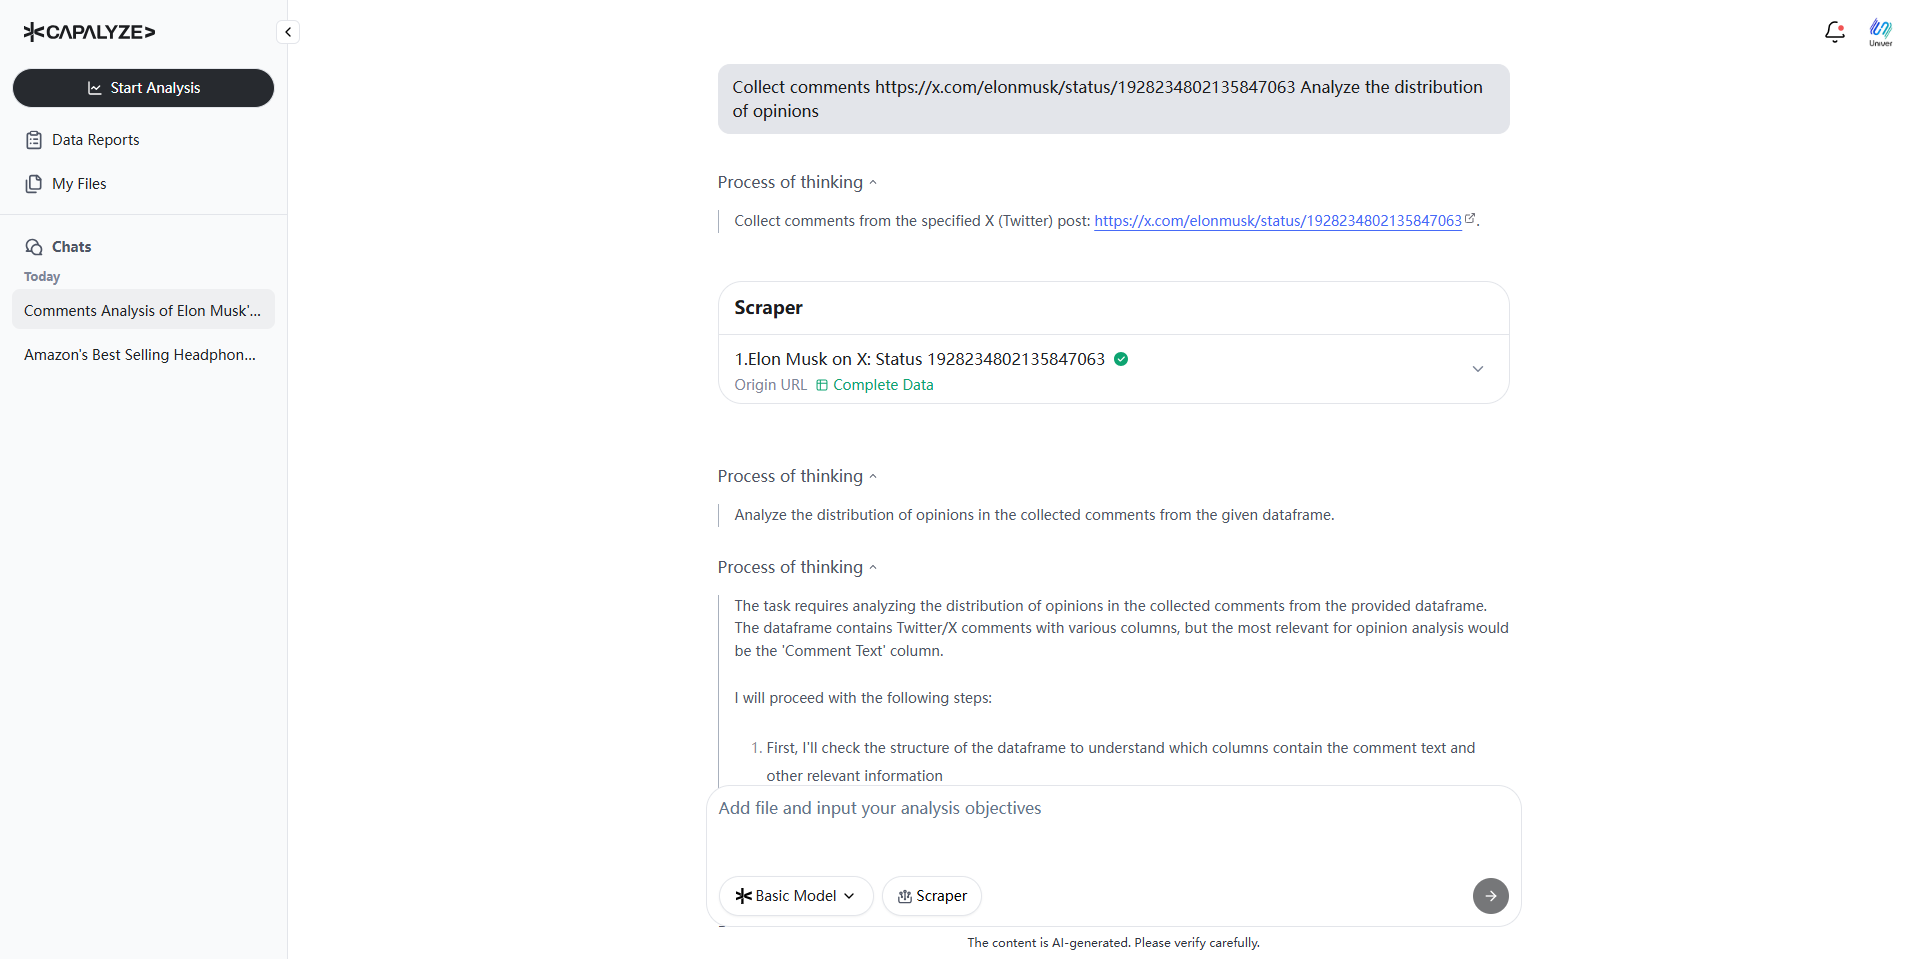This screenshot has width=1920, height=959.
Task: Click the send arrow button
Action: pyautogui.click(x=1490, y=896)
